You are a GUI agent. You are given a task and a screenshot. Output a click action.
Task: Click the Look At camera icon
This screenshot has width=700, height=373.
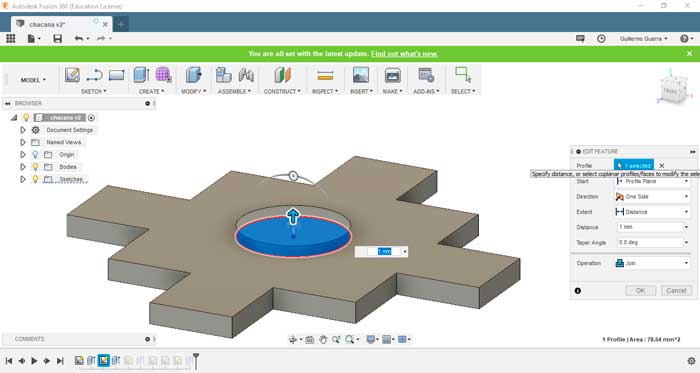[309, 340]
